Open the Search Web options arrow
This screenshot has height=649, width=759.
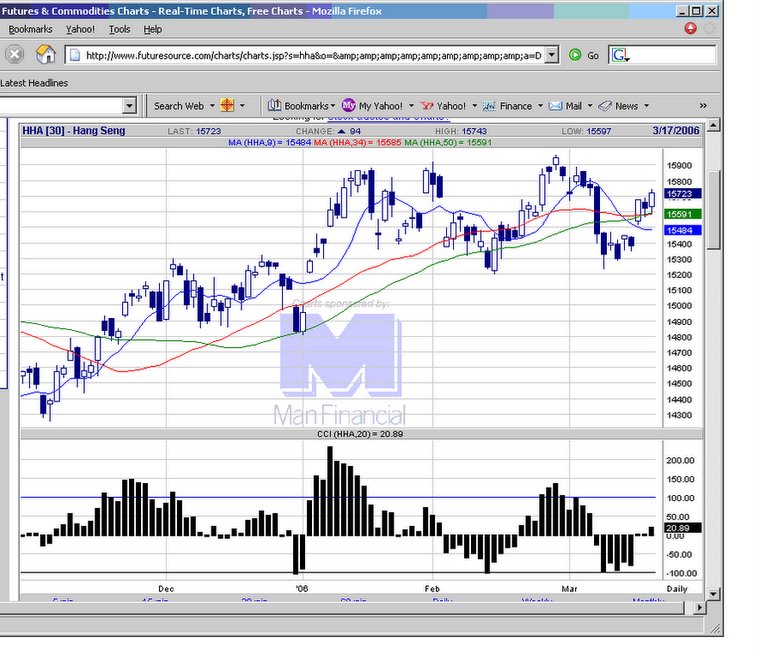tap(212, 106)
